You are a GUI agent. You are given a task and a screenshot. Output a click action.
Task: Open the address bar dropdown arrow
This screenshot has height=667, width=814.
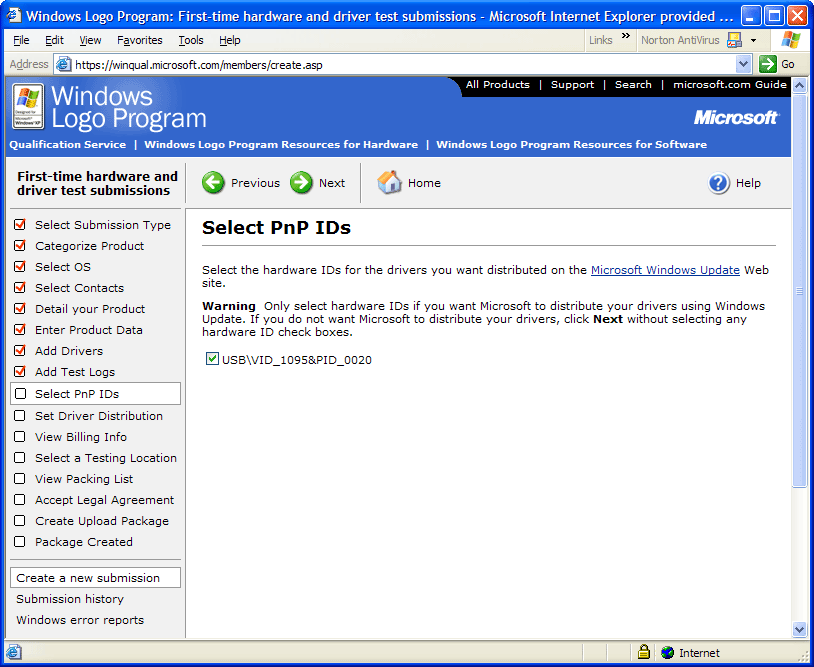743,64
